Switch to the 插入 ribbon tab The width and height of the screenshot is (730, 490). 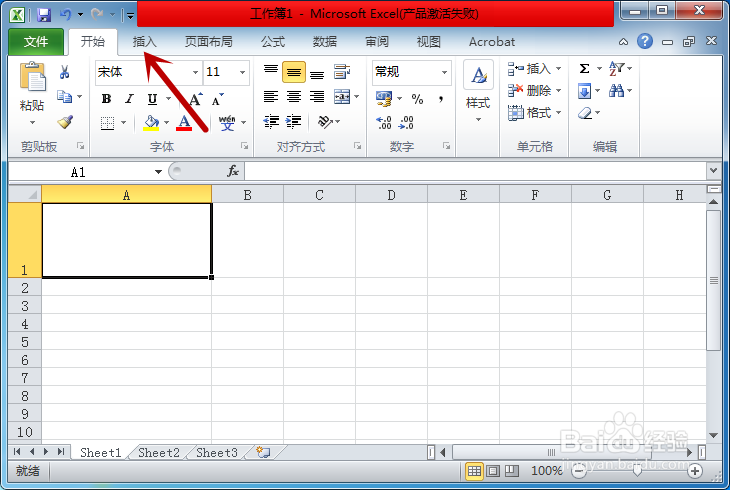coord(144,42)
